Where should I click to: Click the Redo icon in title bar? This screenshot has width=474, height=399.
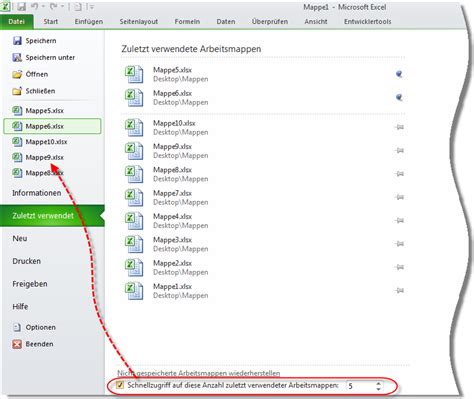(53, 6)
